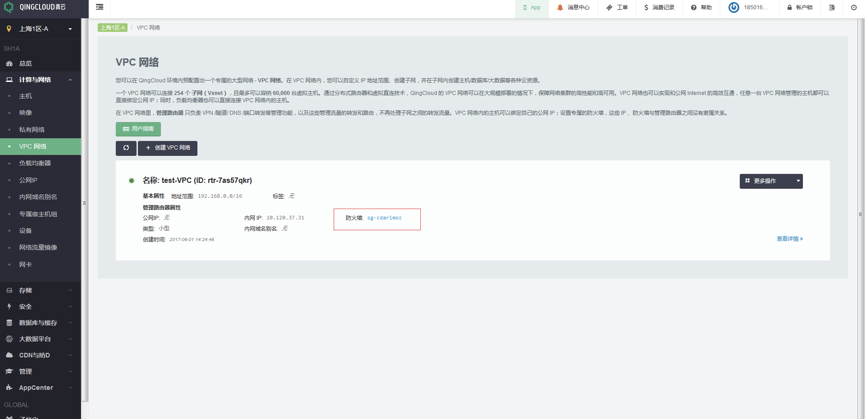Select 负载均衡器 in the sidebar
This screenshot has width=865, height=419.
click(x=35, y=163)
